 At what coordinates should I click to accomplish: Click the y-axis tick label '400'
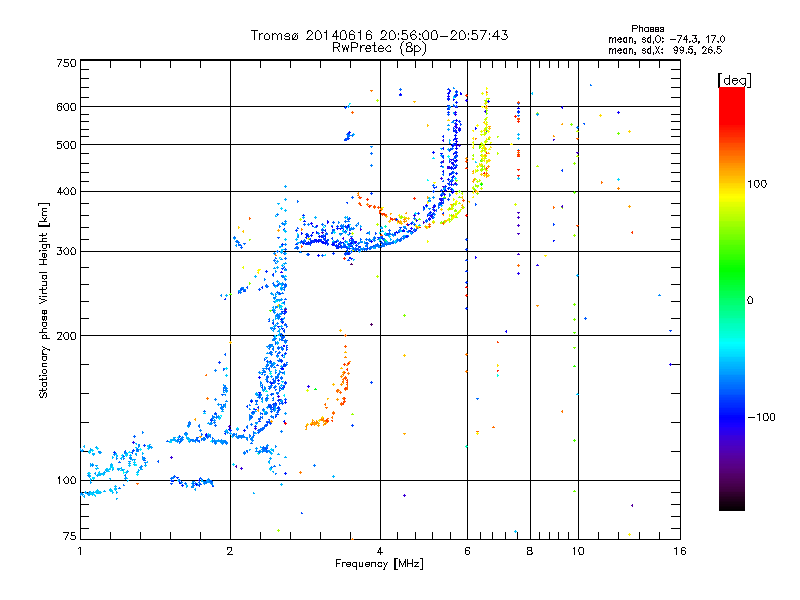tap(66, 191)
